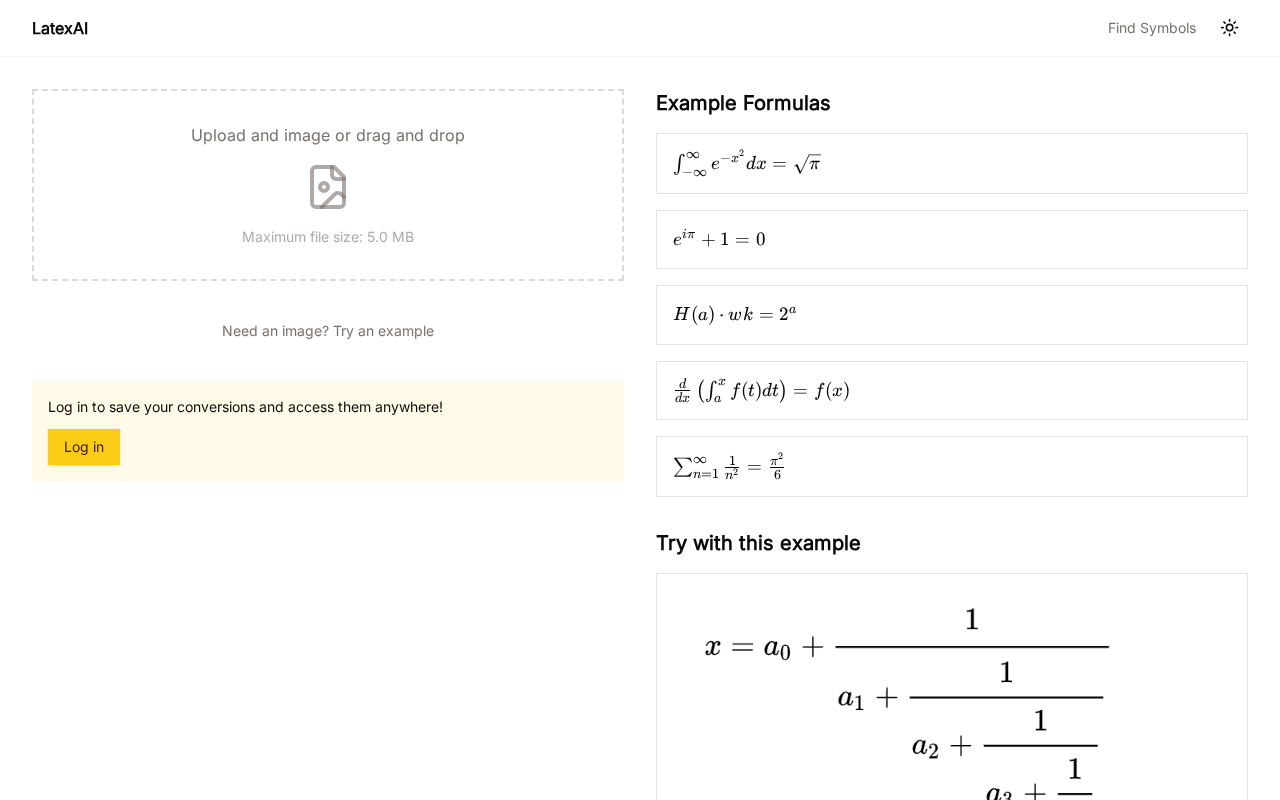Click the summation symbol in the last formula
The image size is (1280, 800).
pos(682,467)
